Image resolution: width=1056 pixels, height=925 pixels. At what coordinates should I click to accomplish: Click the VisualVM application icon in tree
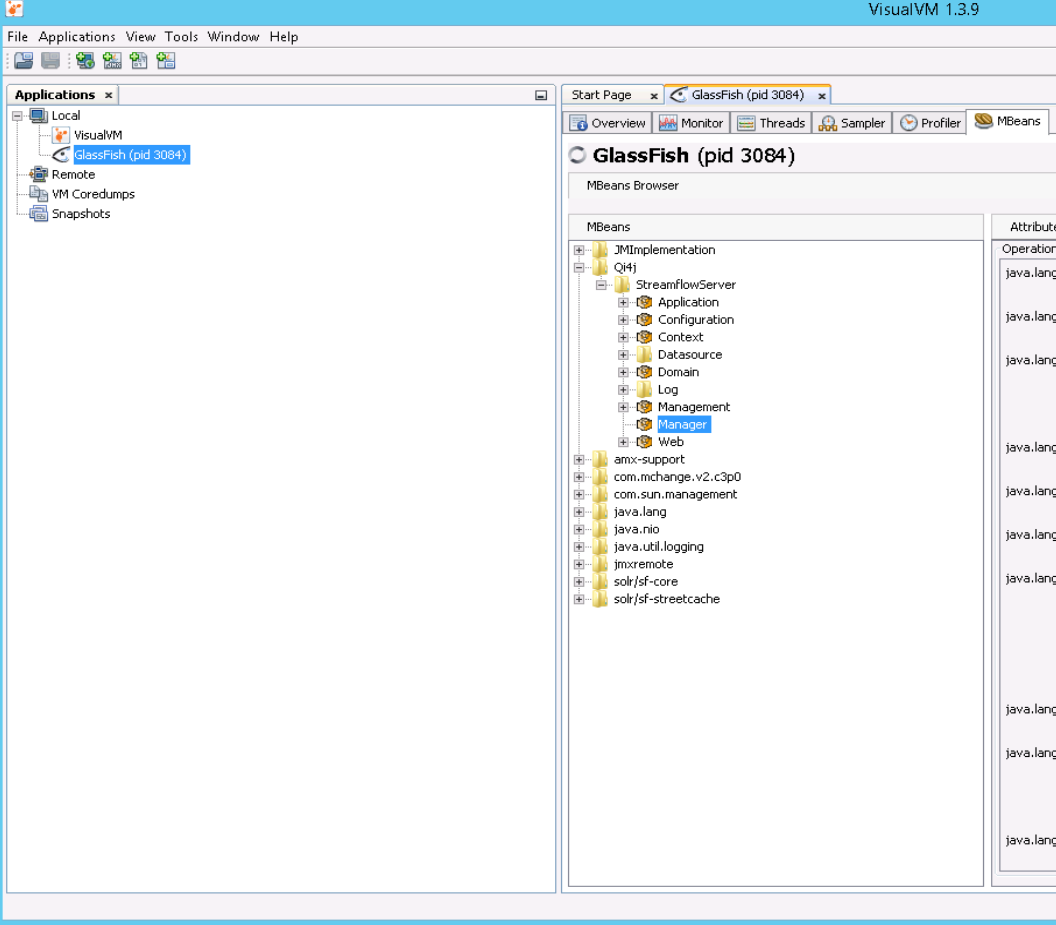coord(61,135)
